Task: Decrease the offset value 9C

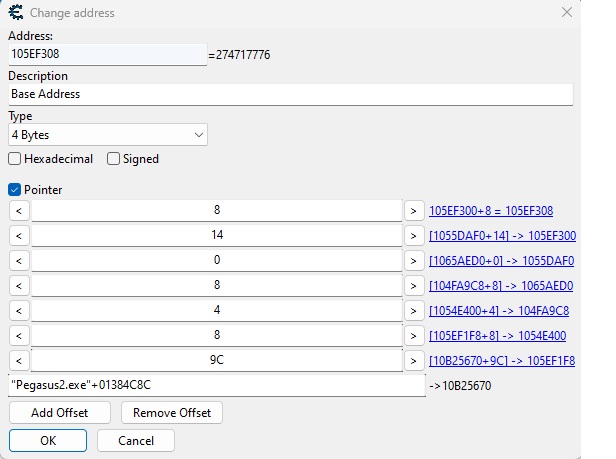Action: coord(19,360)
